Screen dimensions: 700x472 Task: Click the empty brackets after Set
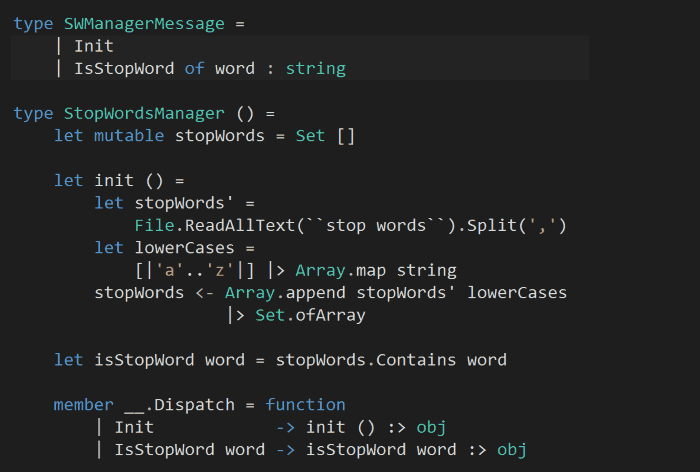[345, 136]
